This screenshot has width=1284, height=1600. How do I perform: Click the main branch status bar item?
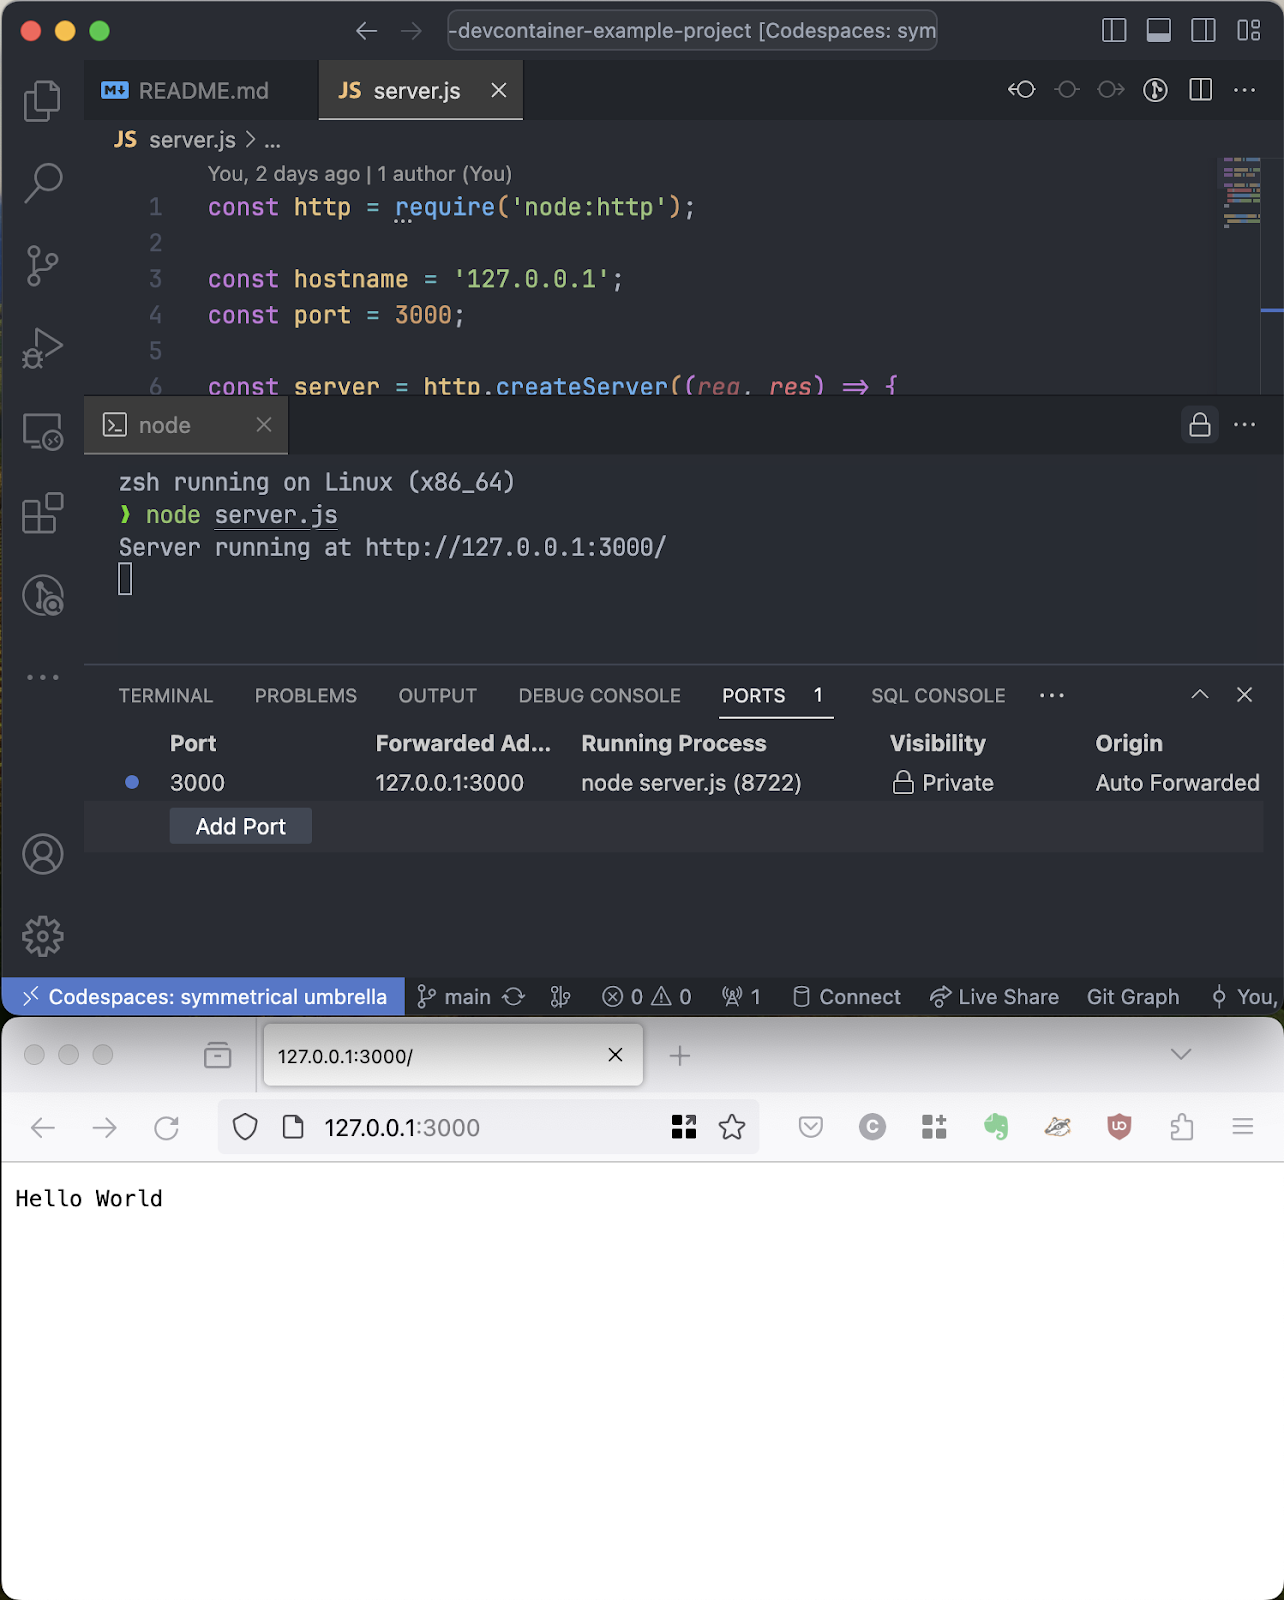454,997
